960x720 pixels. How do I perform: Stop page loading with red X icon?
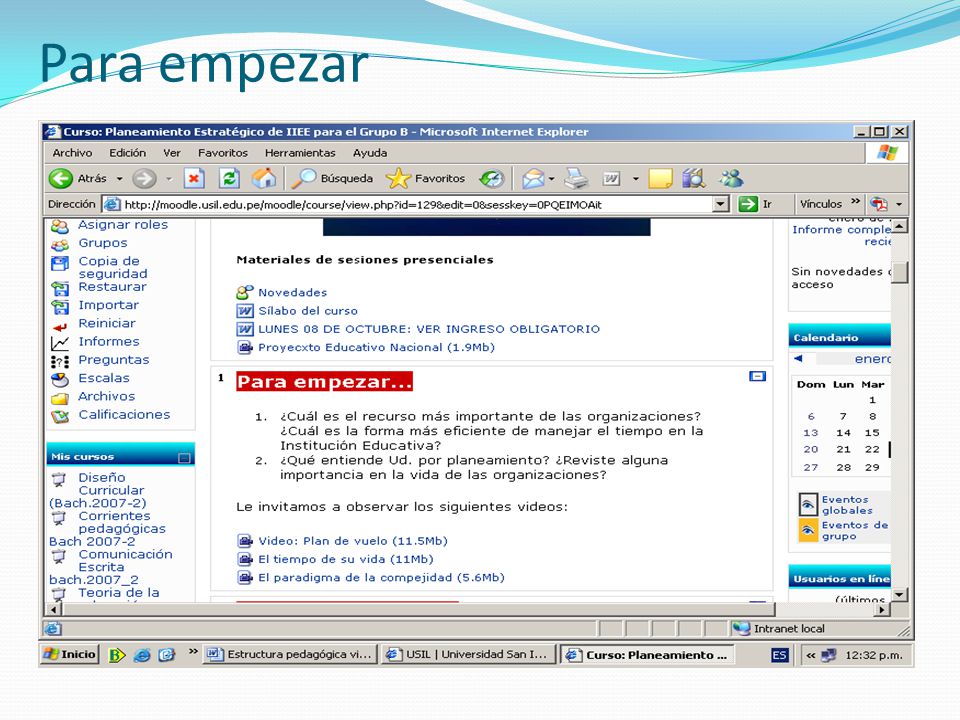pos(194,179)
